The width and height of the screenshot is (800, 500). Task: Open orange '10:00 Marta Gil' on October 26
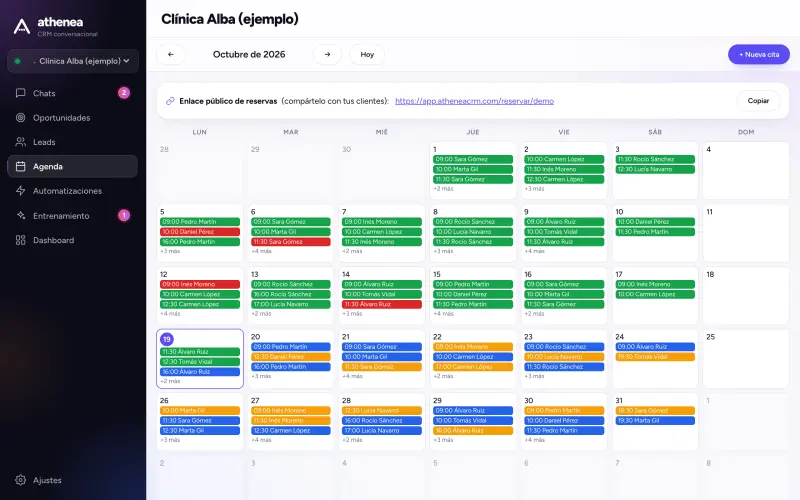coord(200,411)
